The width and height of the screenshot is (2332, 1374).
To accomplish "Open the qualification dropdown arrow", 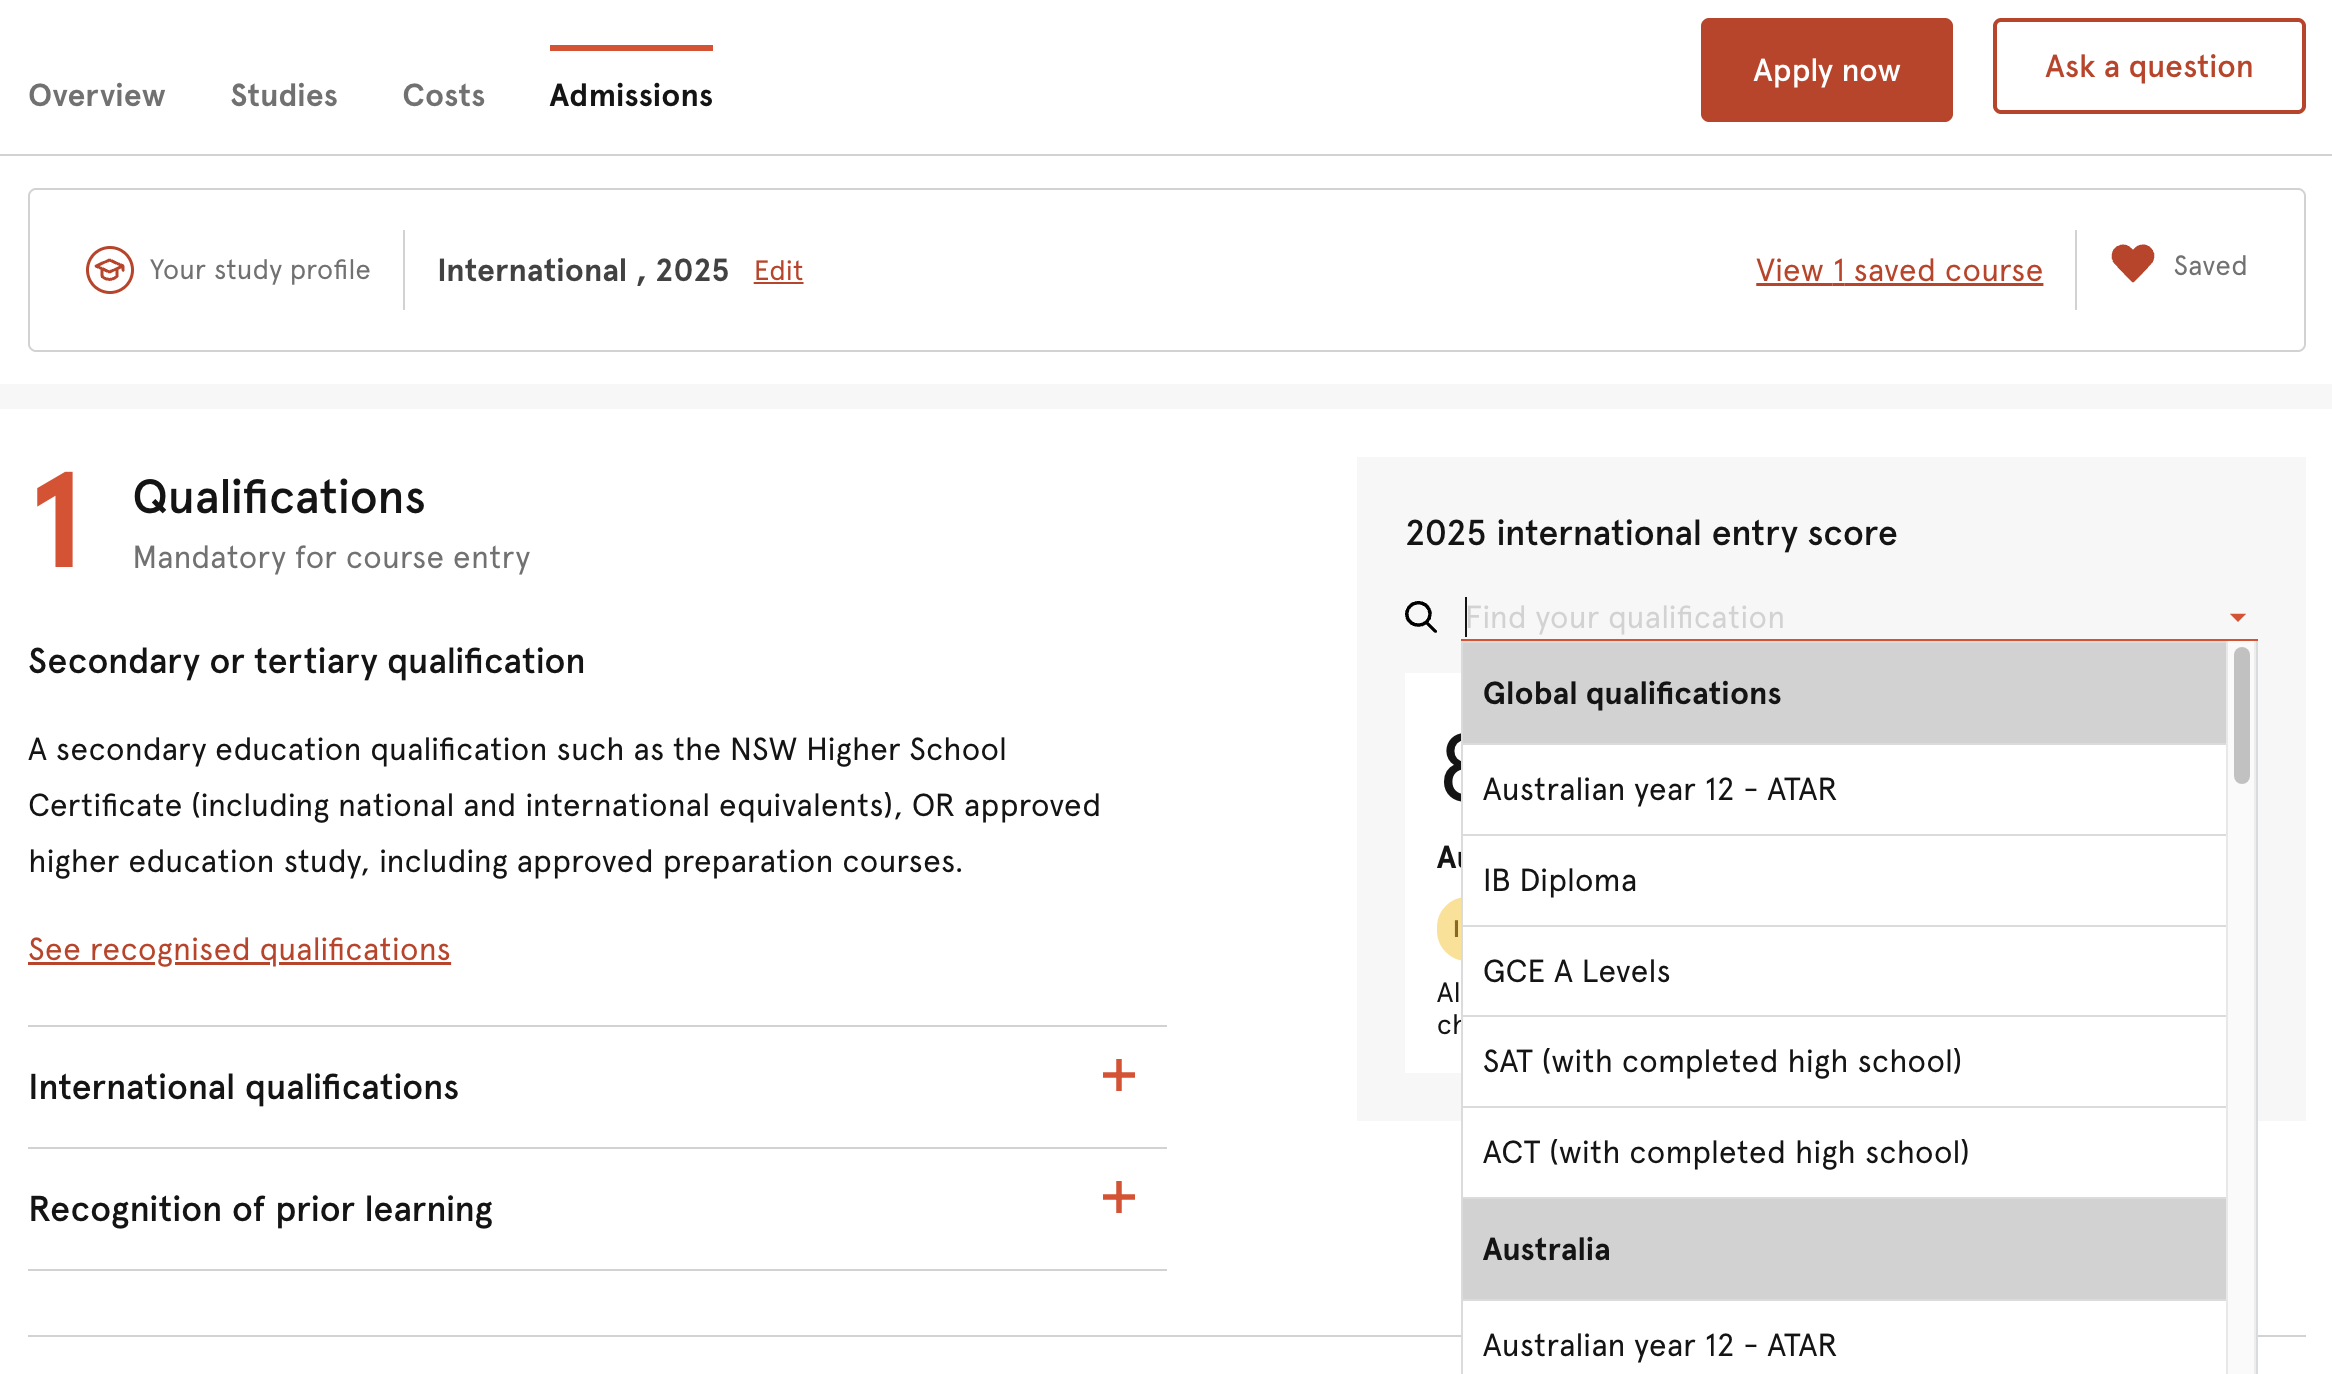I will pyautogui.click(x=2238, y=618).
